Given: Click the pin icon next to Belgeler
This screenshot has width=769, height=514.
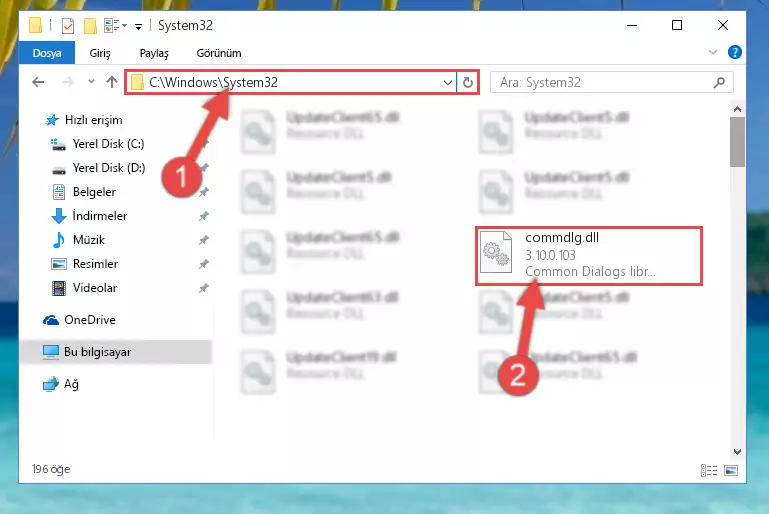Looking at the screenshot, I should coord(204,192).
